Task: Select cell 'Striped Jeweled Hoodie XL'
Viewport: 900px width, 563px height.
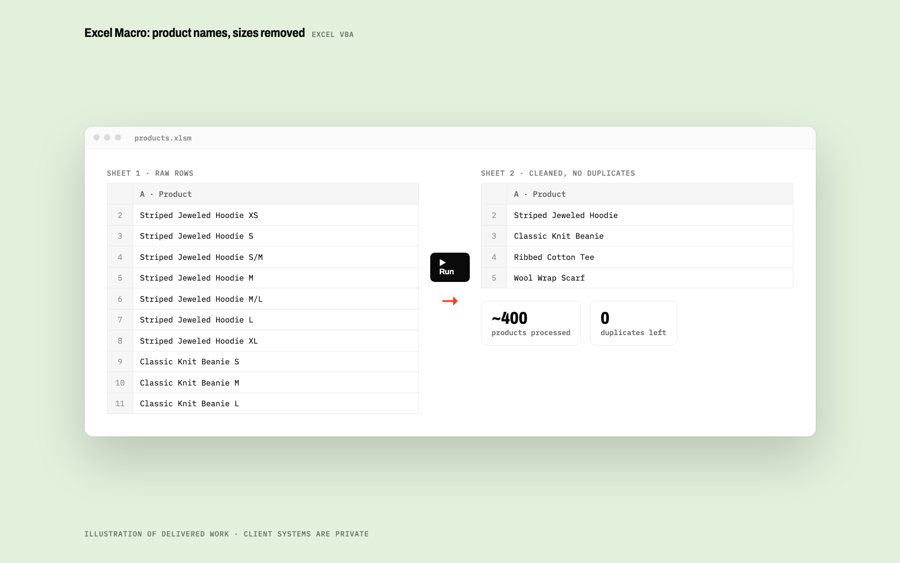Action: coord(276,341)
